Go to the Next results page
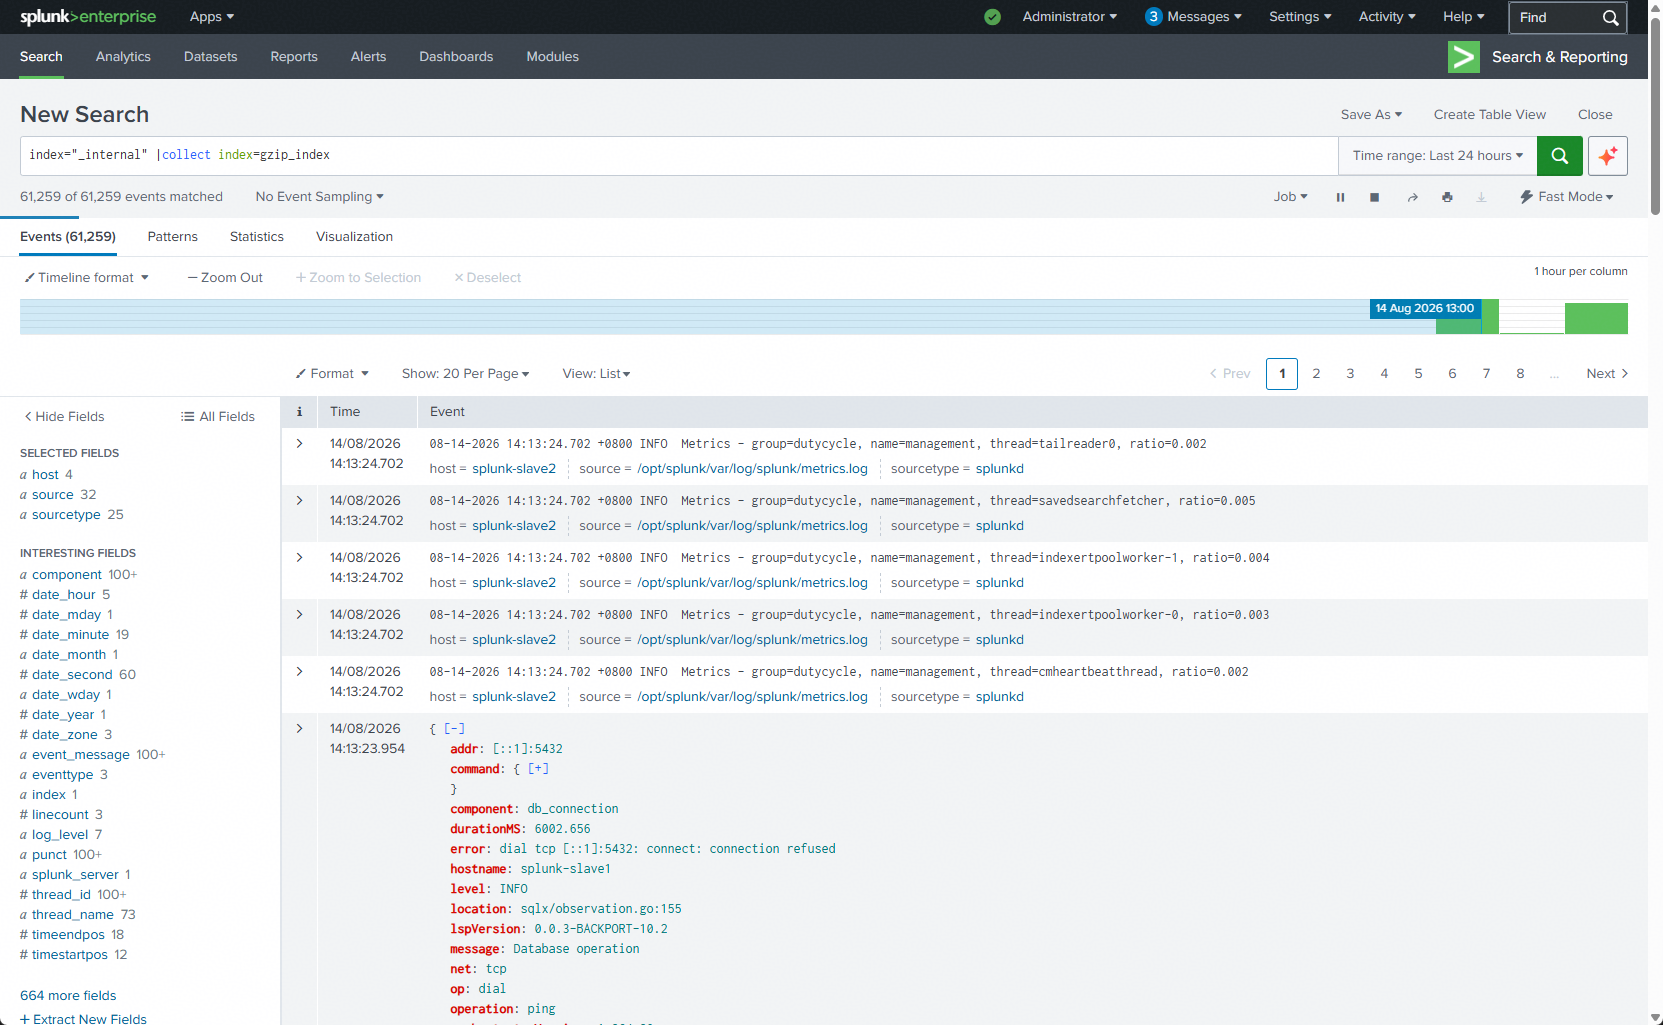 (1607, 374)
